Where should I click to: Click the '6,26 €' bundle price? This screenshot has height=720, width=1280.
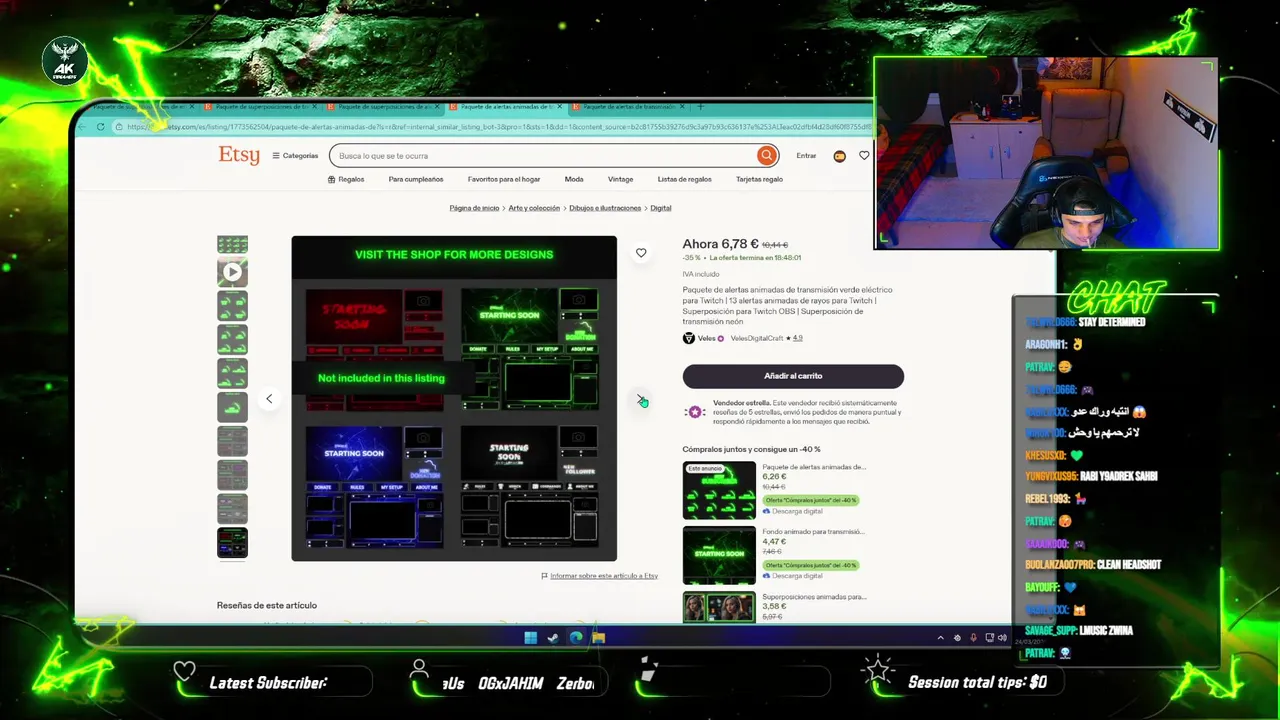pos(774,477)
